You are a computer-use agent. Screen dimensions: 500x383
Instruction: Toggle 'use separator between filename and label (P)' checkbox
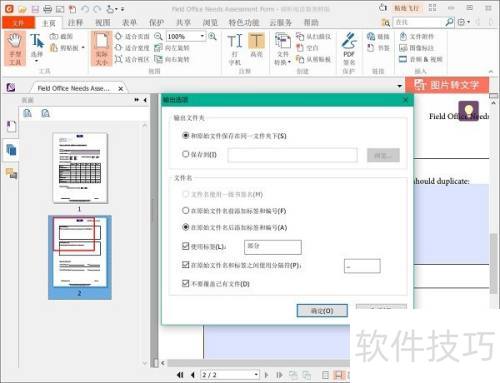[x=186, y=265]
